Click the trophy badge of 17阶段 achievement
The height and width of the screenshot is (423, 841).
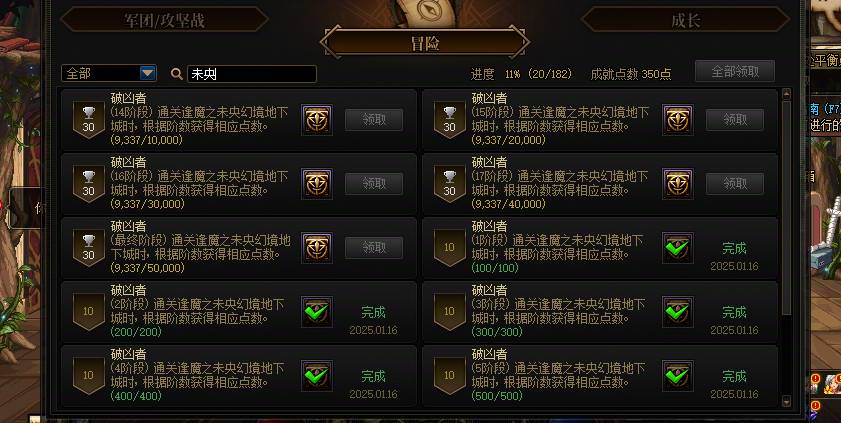(x=449, y=184)
